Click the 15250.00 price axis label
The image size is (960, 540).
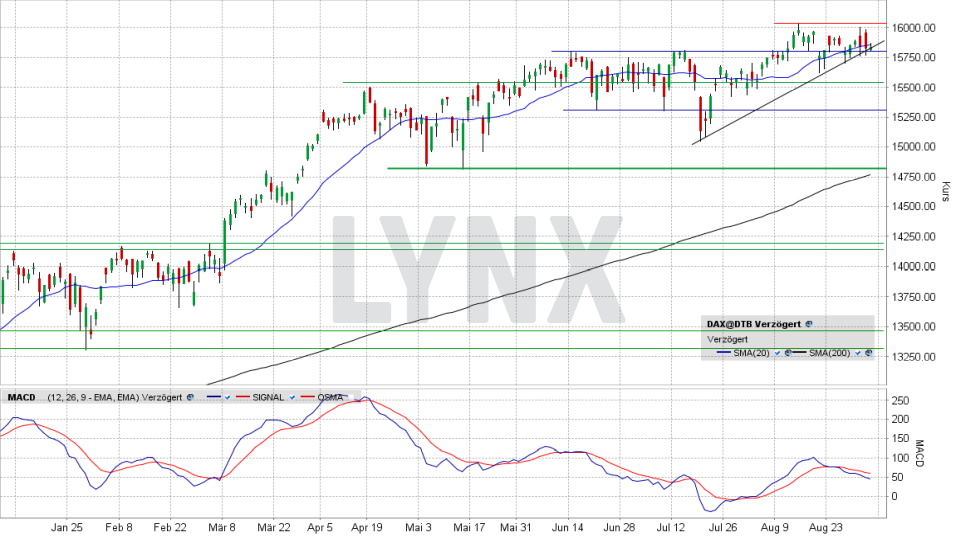[913, 117]
